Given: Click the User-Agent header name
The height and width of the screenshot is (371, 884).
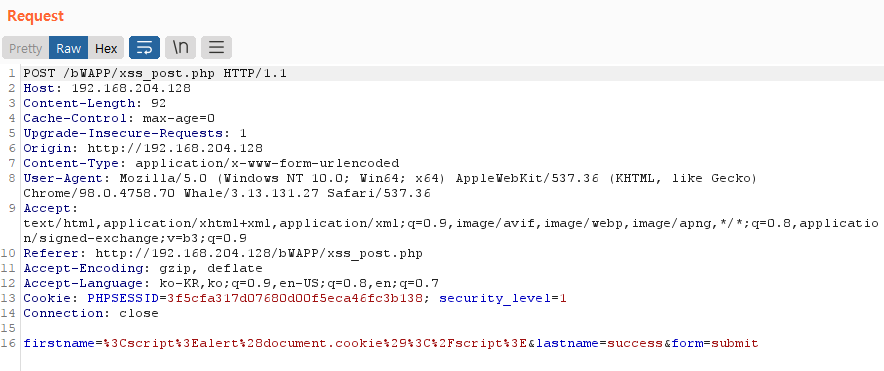Looking at the screenshot, I should click(63, 178).
